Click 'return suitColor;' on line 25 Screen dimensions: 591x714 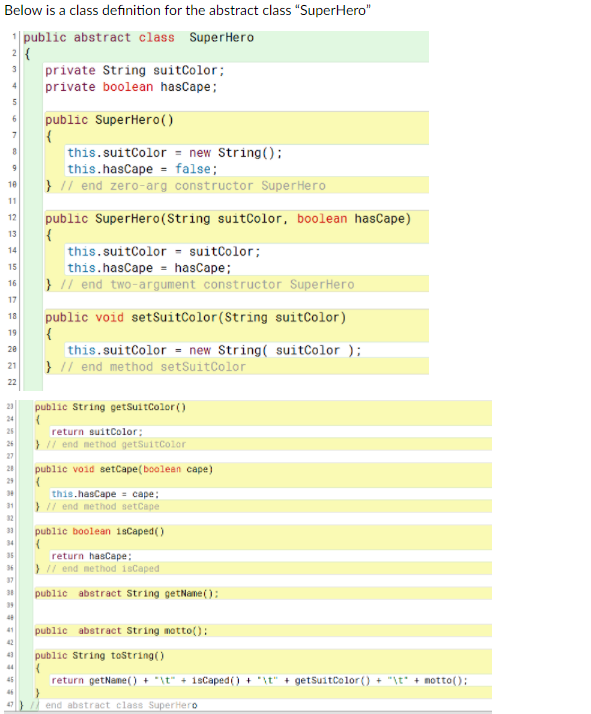[97, 432]
